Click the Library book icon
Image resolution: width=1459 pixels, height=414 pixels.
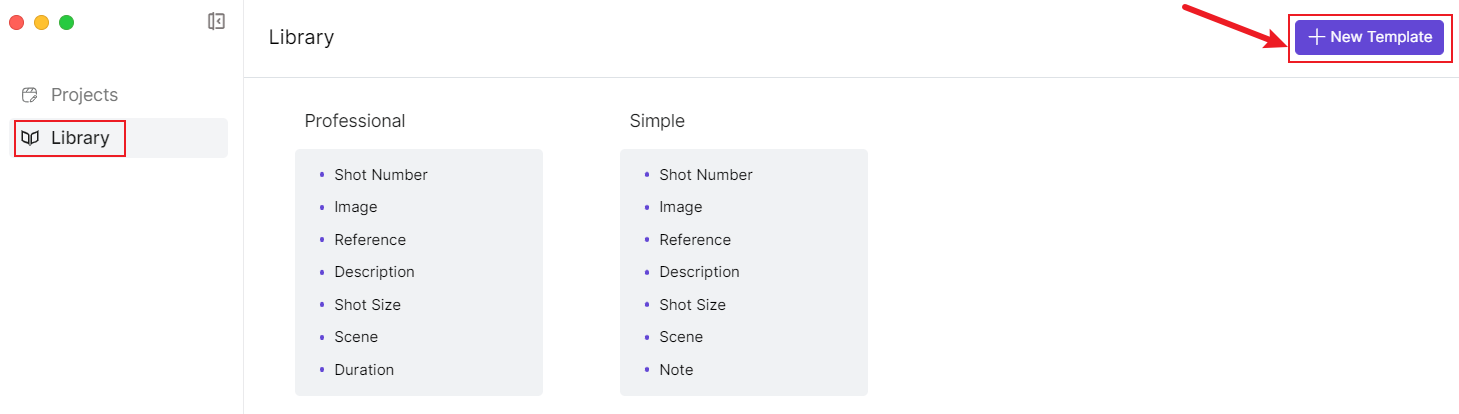pyautogui.click(x=30, y=138)
